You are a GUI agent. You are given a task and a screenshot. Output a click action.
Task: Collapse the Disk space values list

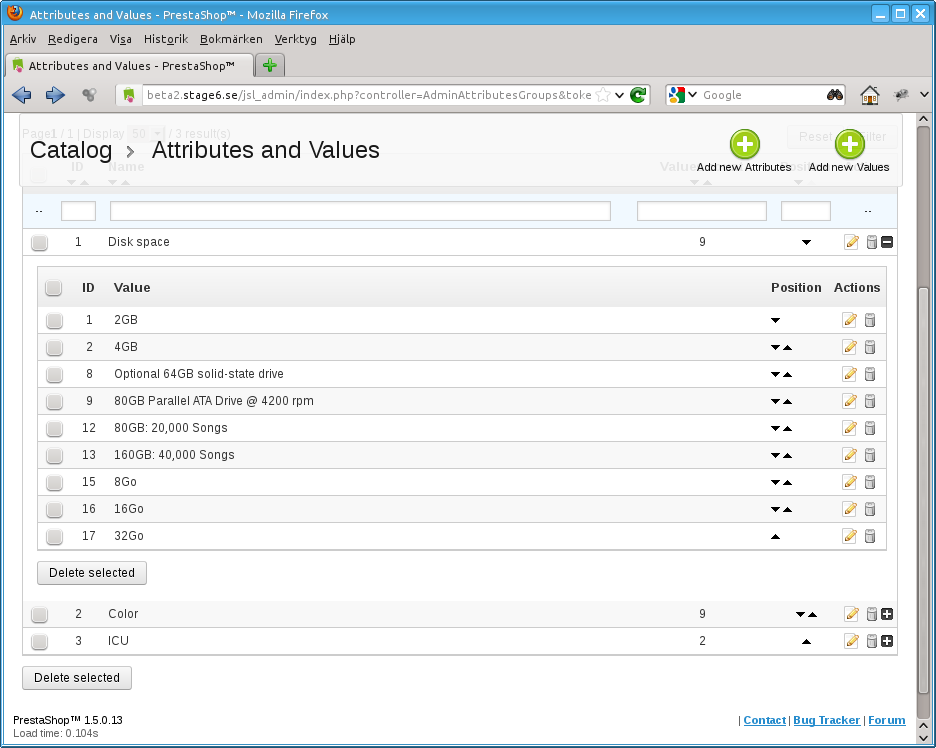[x=887, y=242]
